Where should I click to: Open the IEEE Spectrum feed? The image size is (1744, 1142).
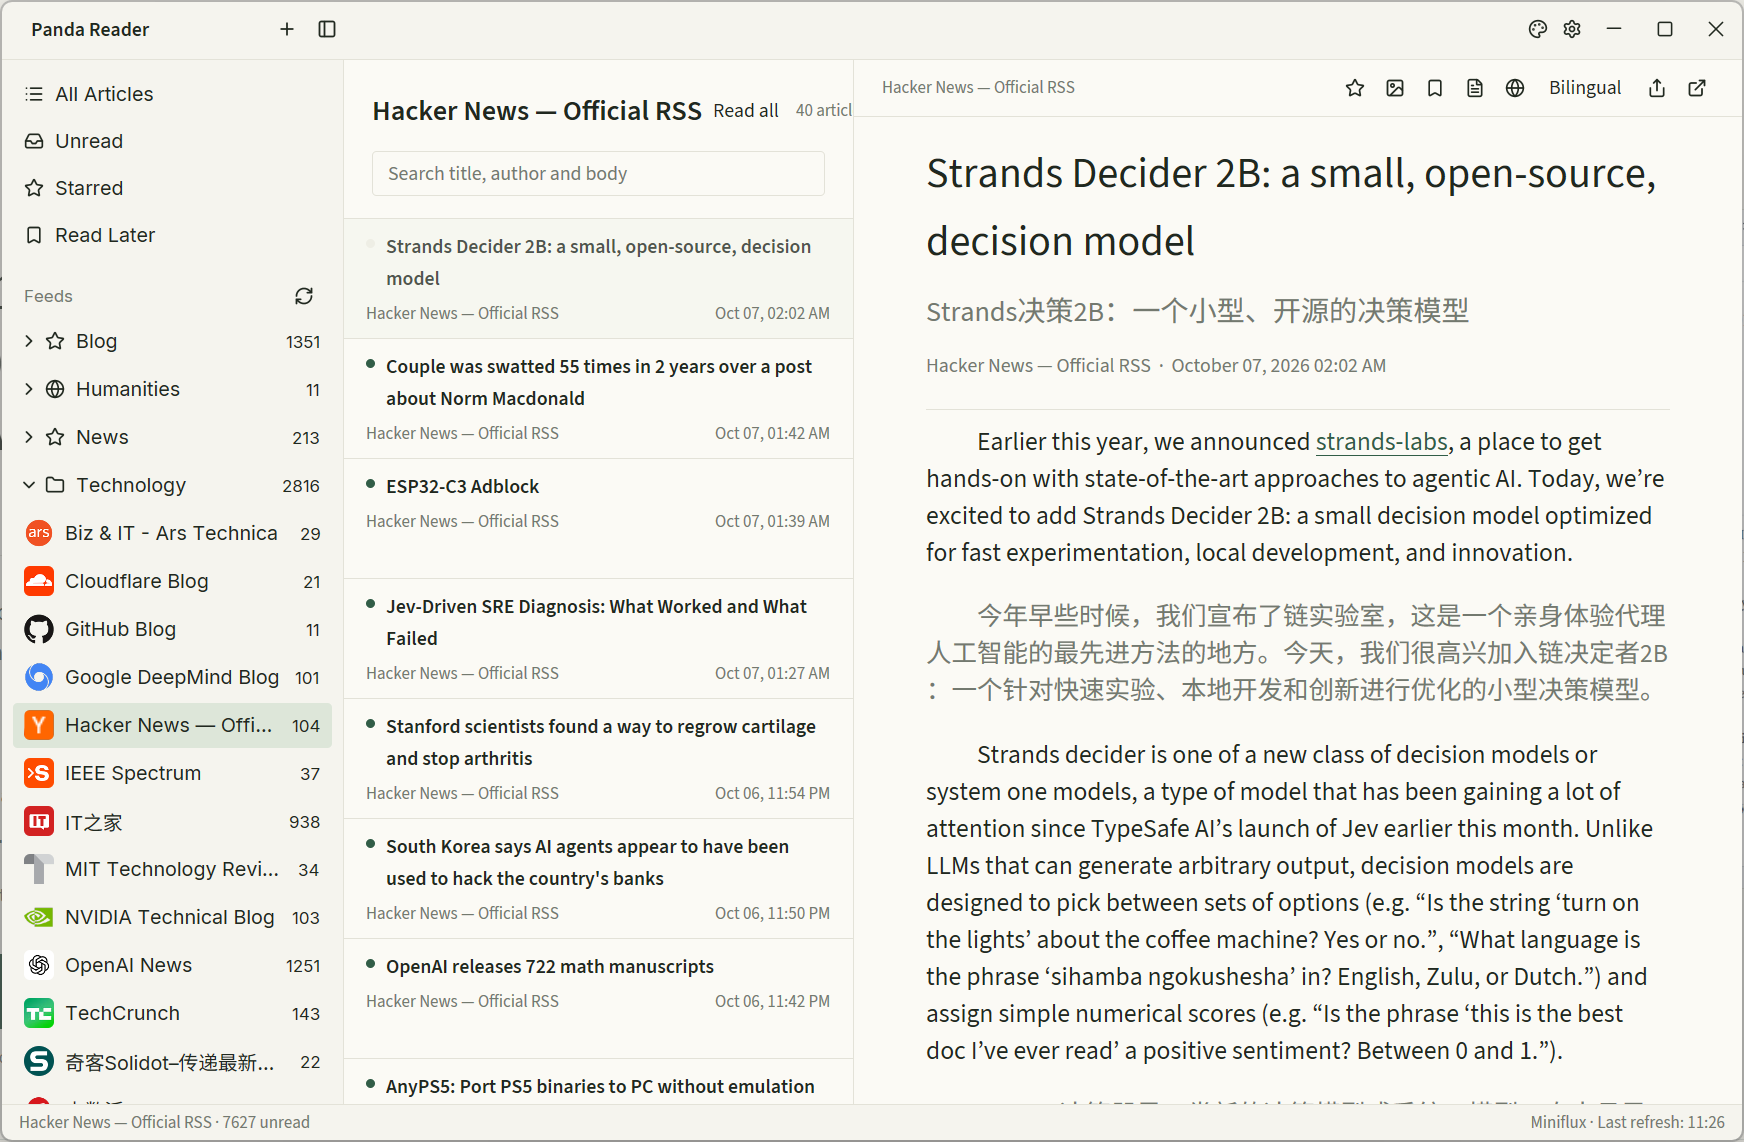[172, 773]
